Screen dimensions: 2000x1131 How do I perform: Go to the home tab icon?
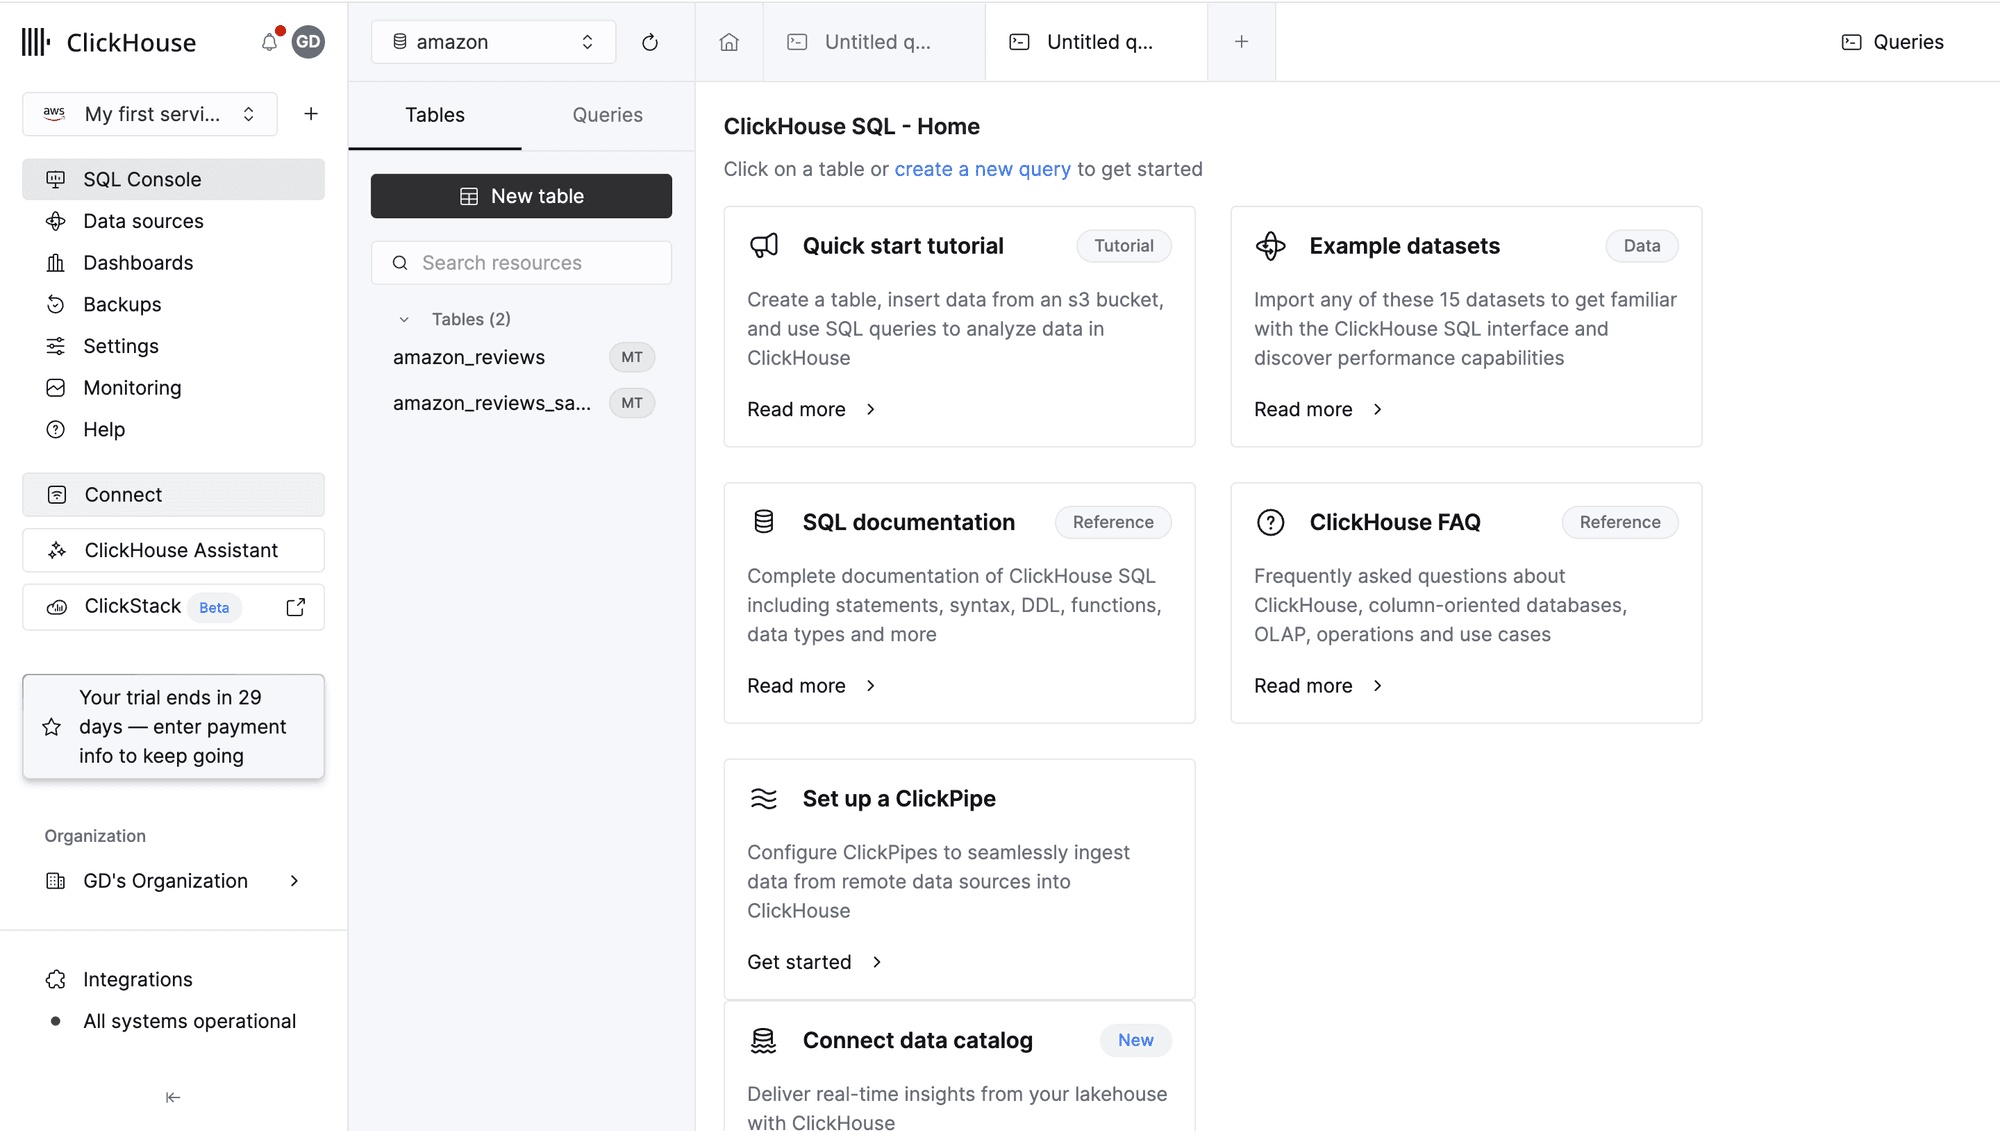(x=729, y=42)
